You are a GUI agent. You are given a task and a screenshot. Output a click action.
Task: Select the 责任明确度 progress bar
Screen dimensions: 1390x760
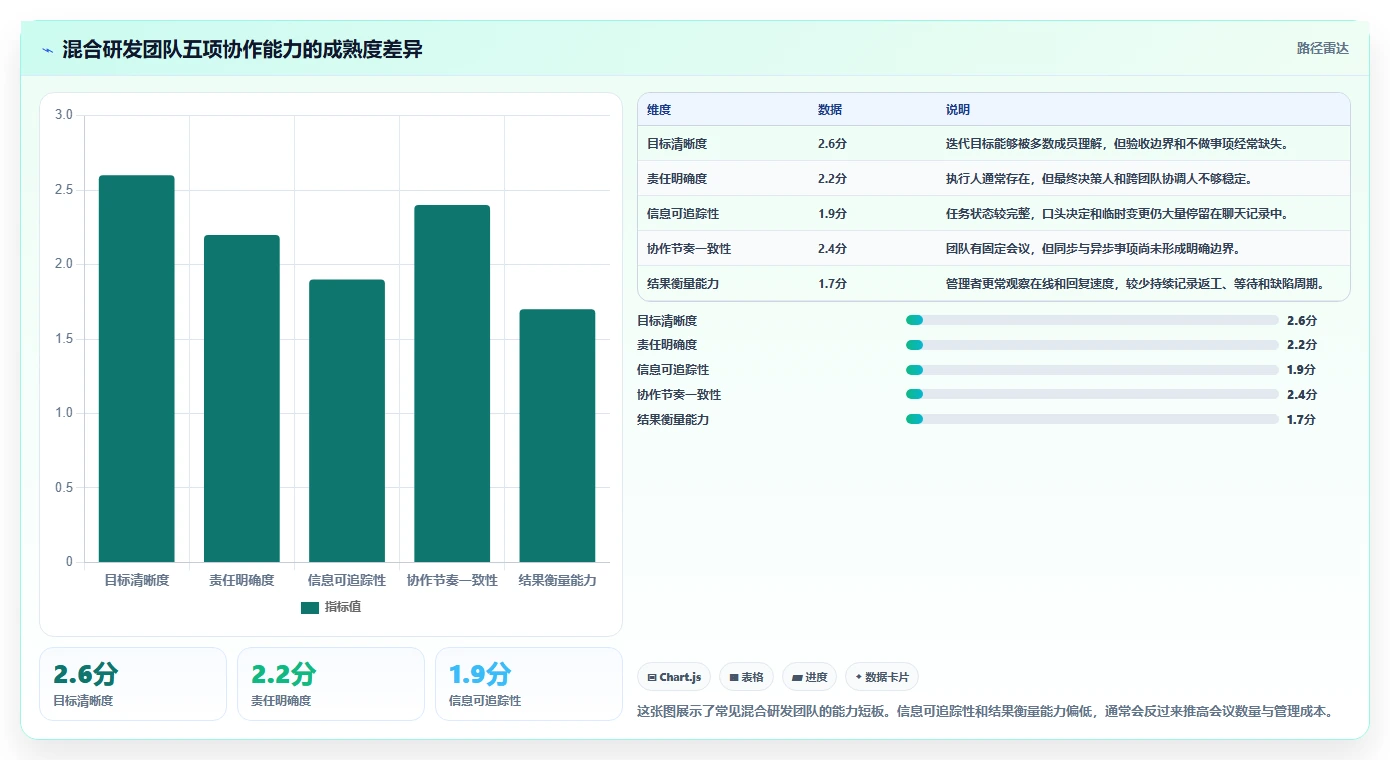tap(1092, 345)
